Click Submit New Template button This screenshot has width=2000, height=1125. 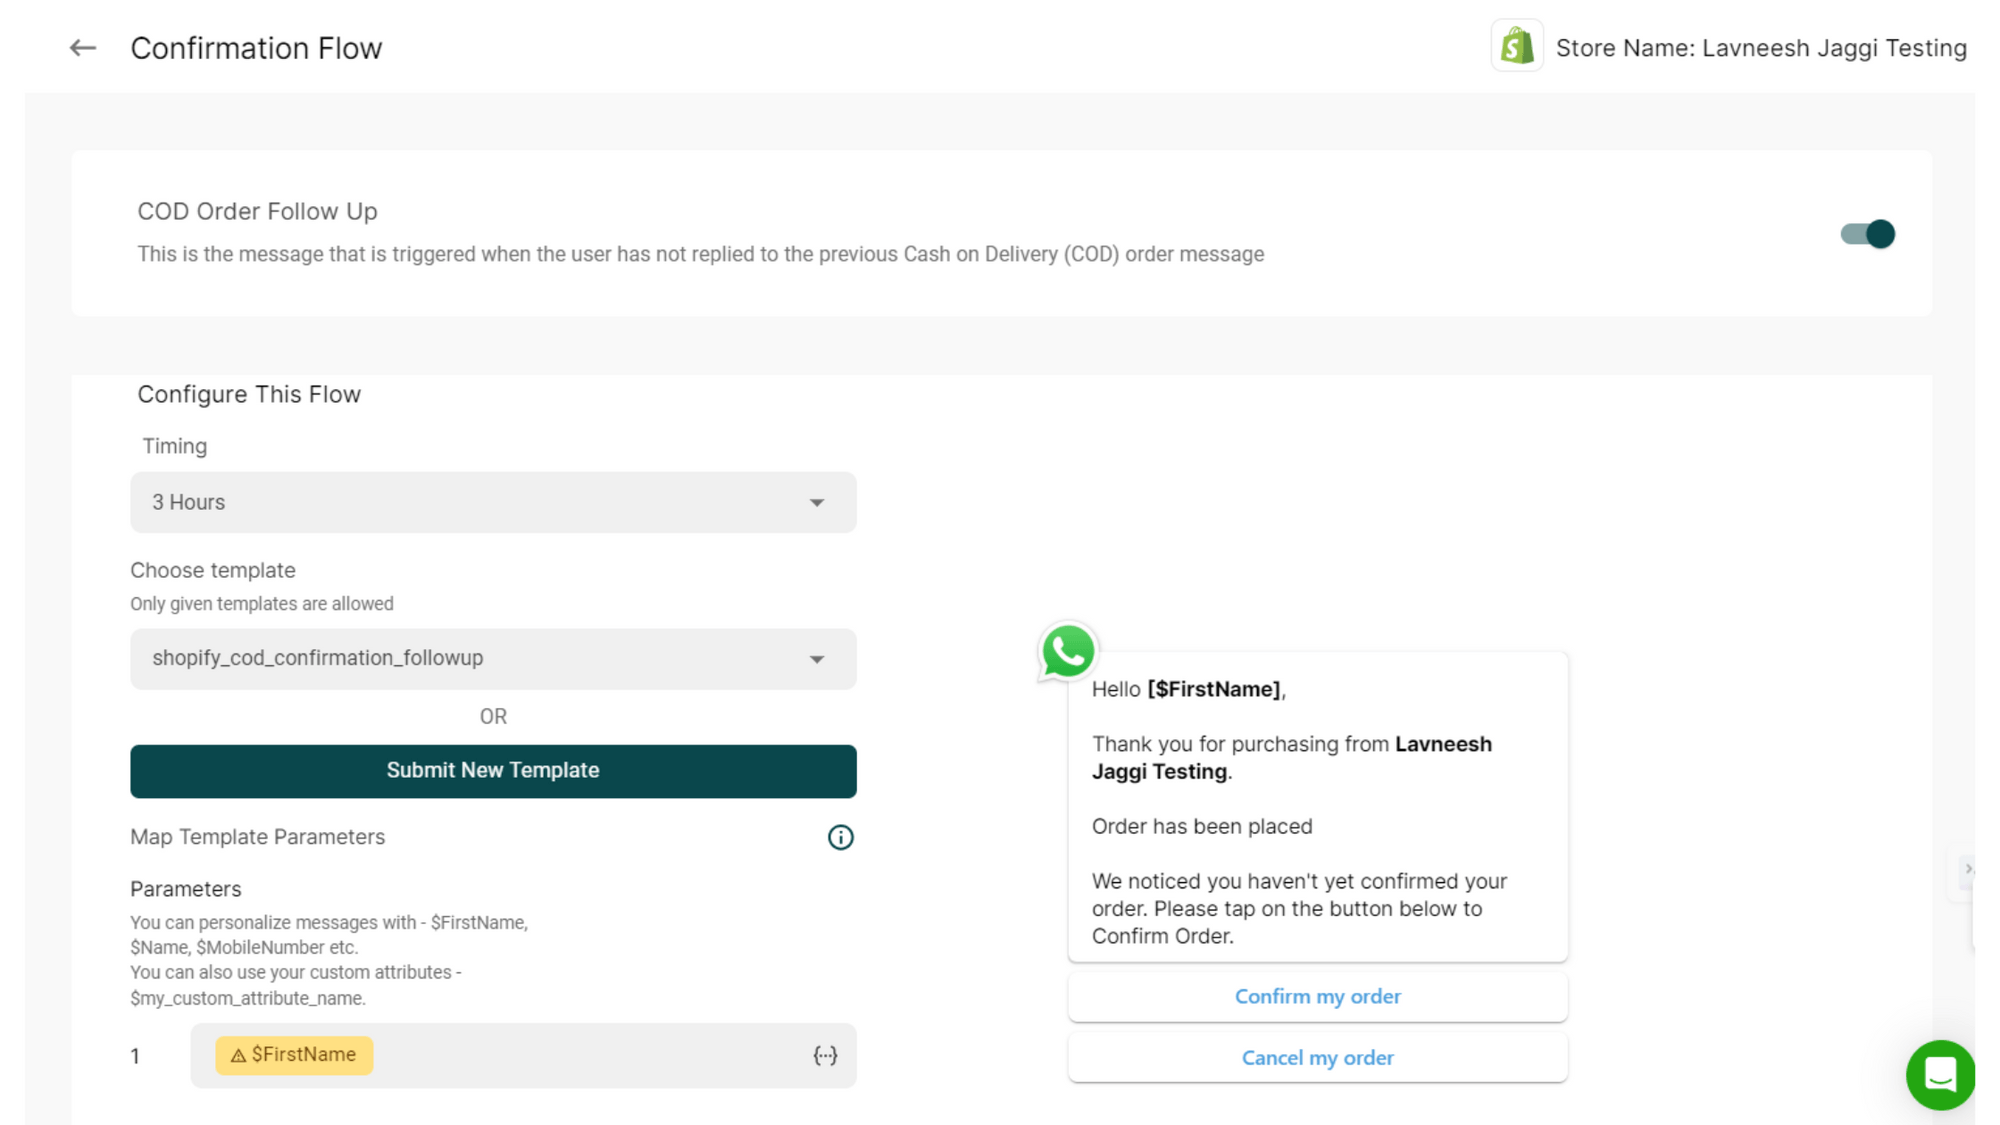pyautogui.click(x=493, y=771)
